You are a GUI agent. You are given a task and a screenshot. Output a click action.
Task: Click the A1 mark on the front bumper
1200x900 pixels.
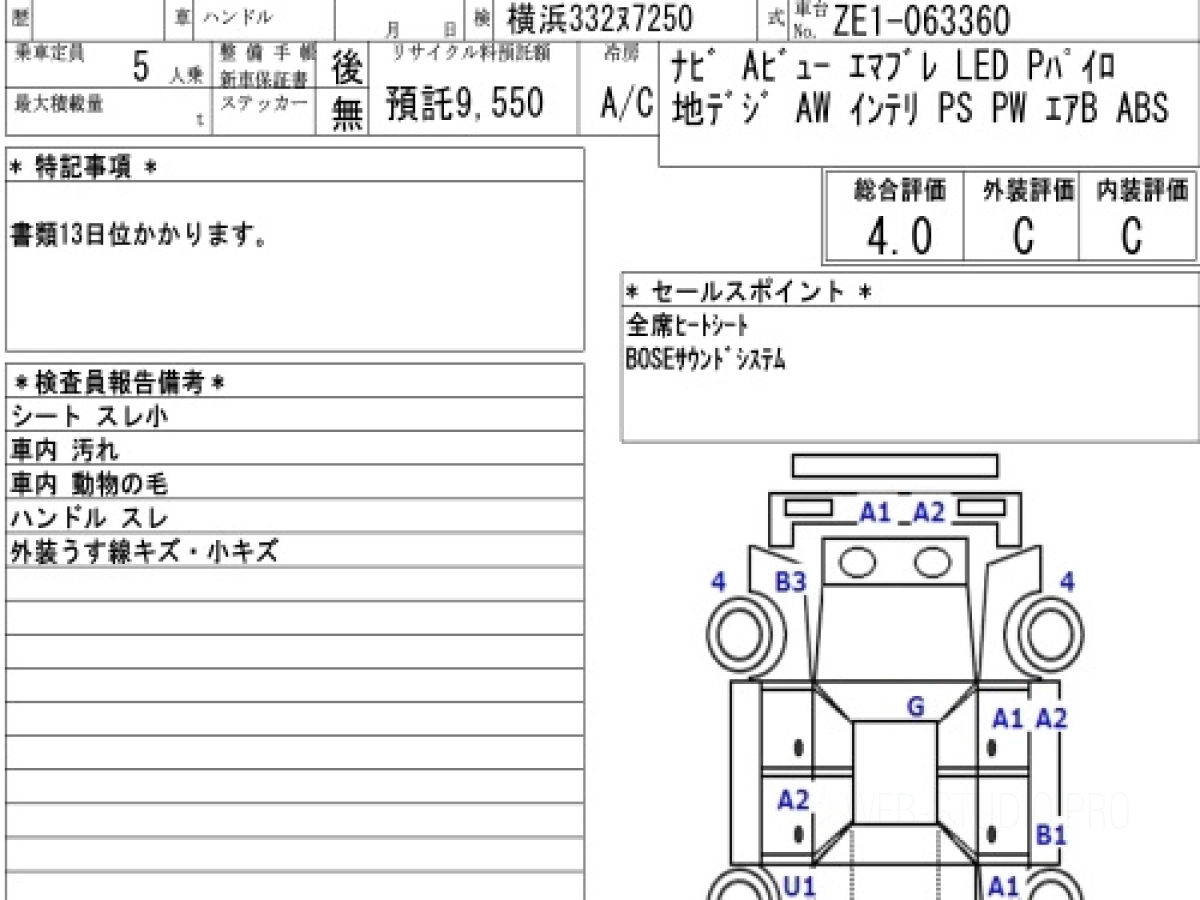click(875, 512)
